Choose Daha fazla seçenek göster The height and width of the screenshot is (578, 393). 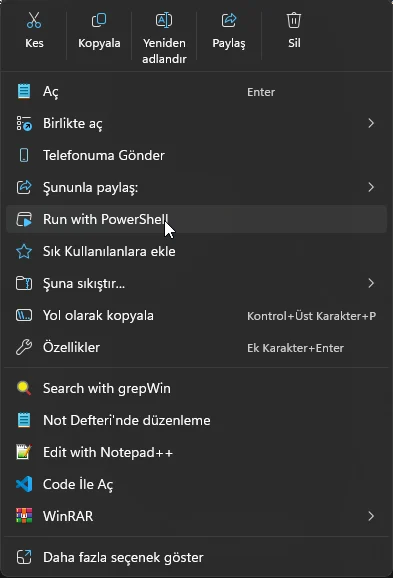point(196,557)
